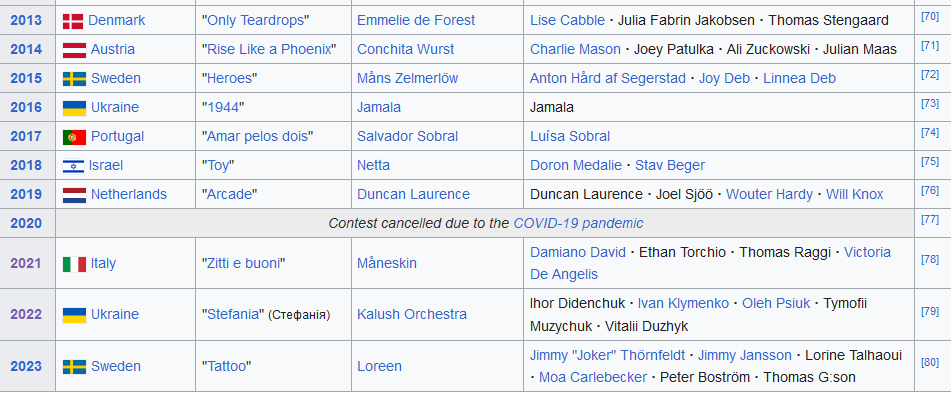Viewport: 951px width, 396px height.
Task: Click the Netherlands flag icon
Action: [x=75, y=195]
